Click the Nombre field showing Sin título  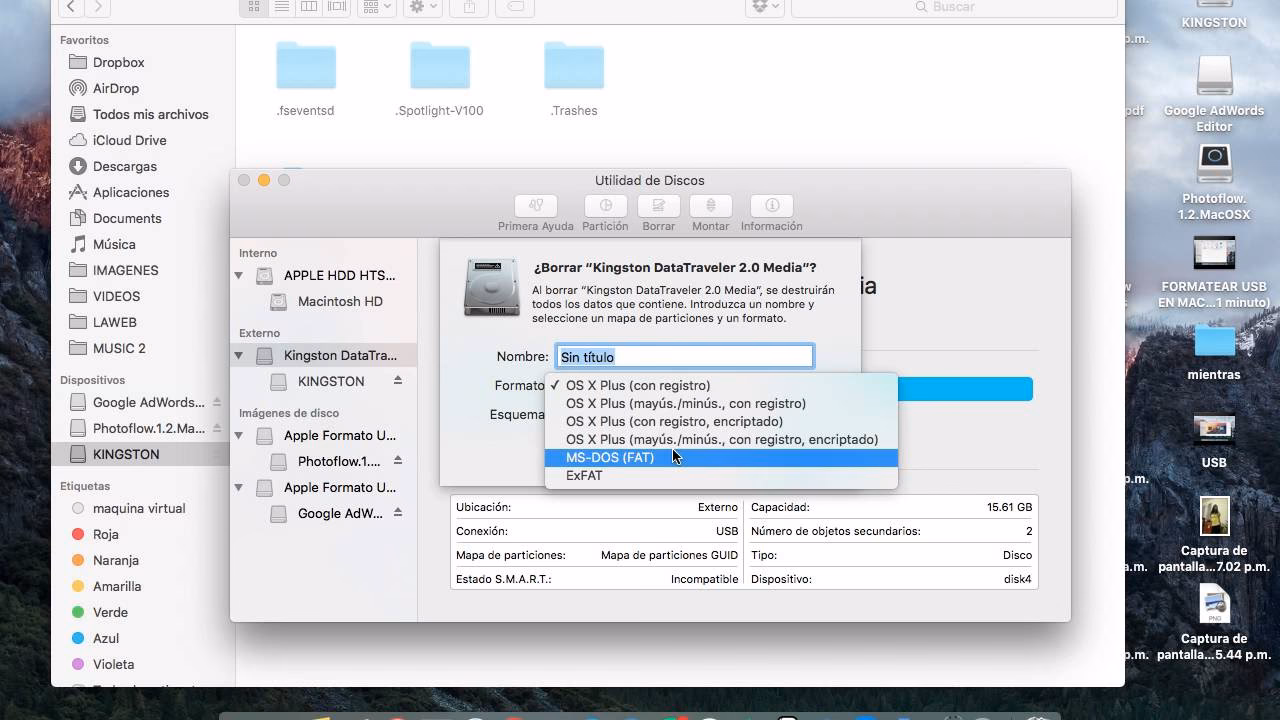click(684, 356)
